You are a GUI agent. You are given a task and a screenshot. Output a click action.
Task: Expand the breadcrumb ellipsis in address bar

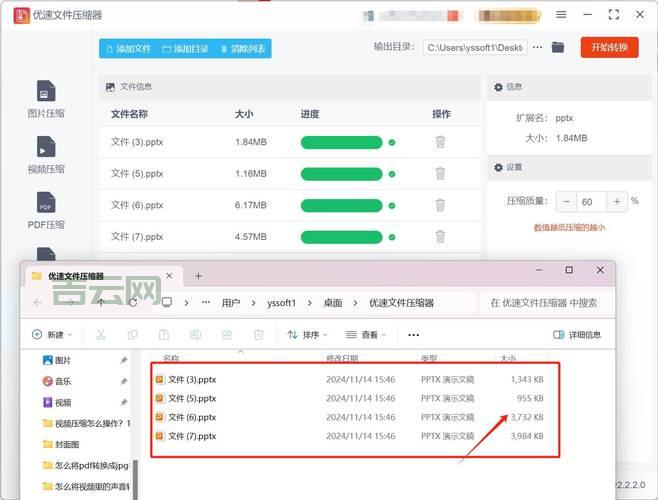point(206,302)
